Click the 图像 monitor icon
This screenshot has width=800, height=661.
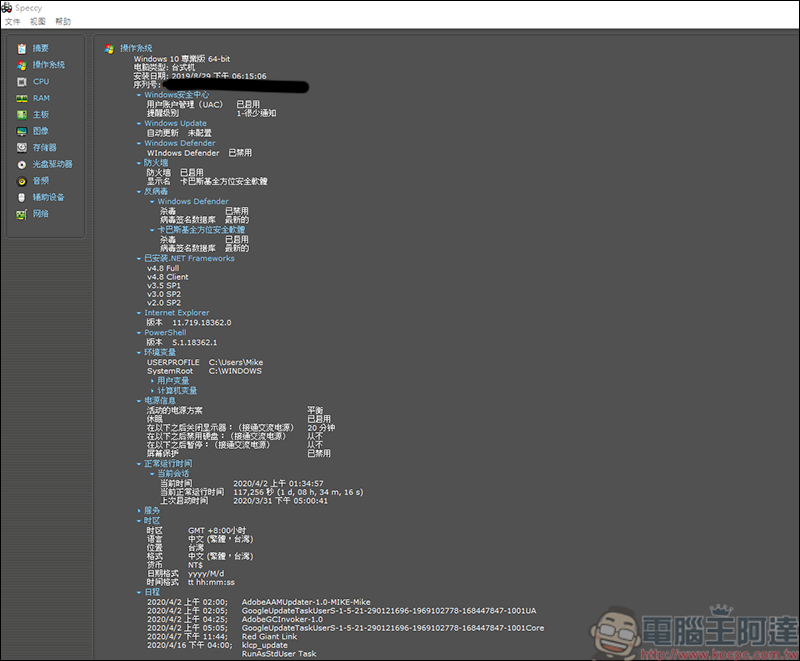coord(21,132)
